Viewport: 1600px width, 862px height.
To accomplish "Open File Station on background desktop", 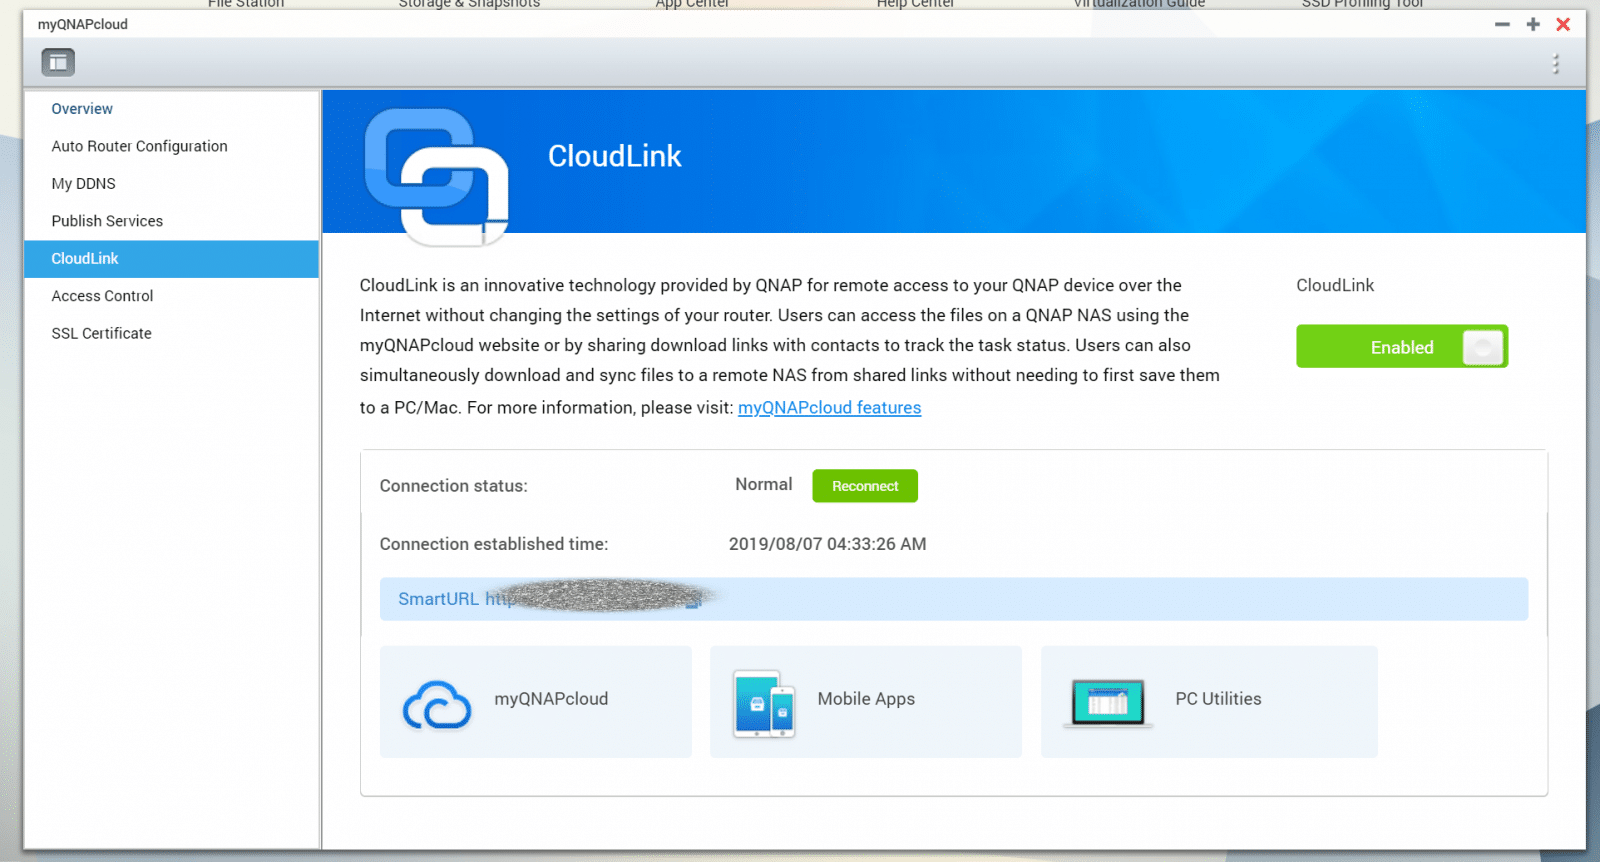I will (x=246, y=4).
